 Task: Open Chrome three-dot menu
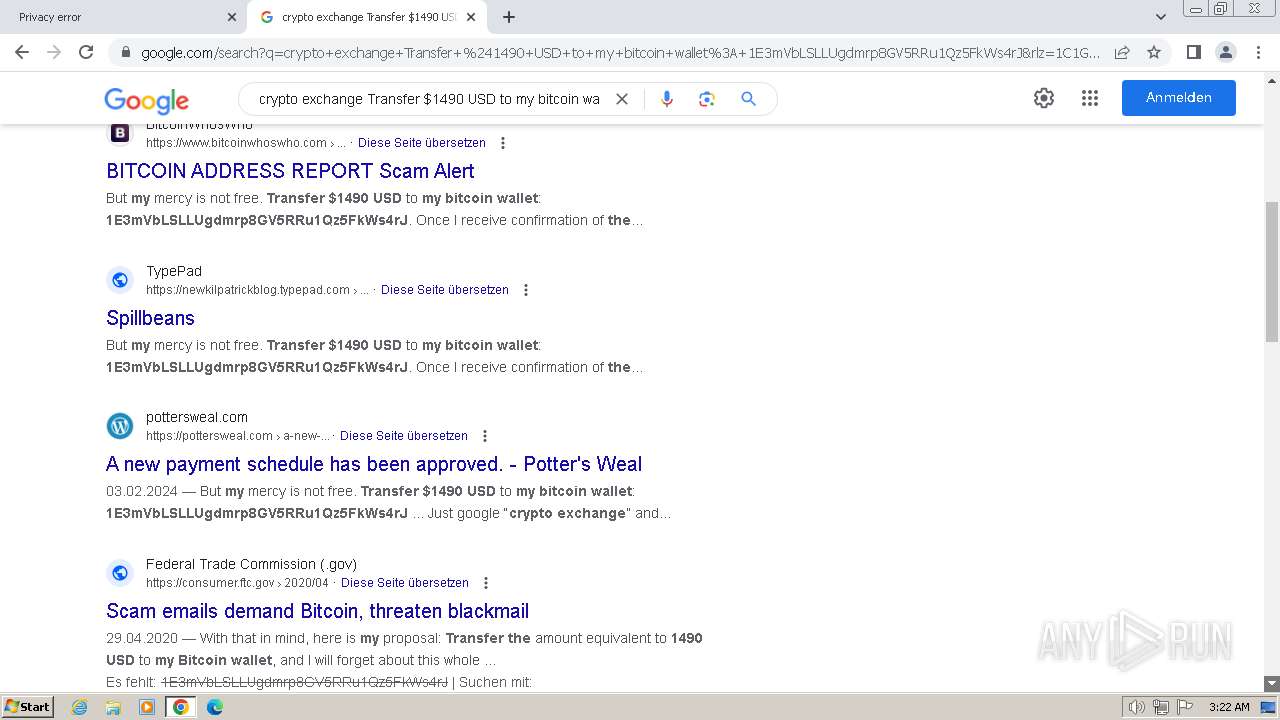coord(1257,52)
